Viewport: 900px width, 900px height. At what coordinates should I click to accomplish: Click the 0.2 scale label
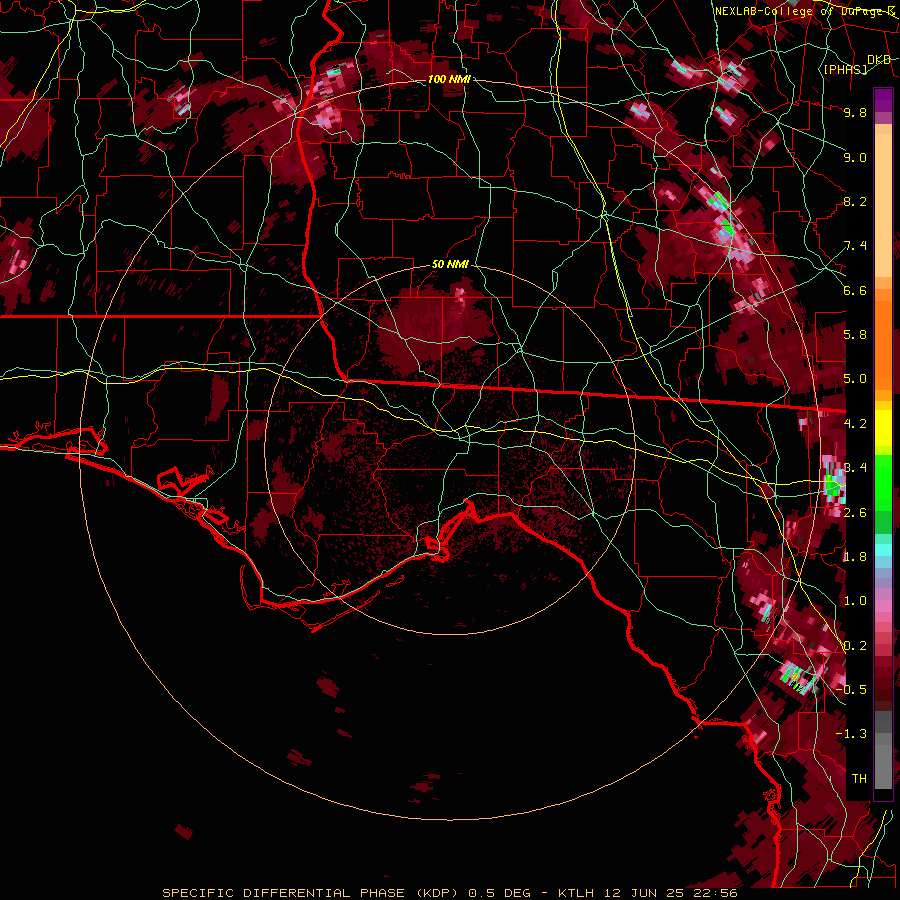pyautogui.click(x=855, y=646)
